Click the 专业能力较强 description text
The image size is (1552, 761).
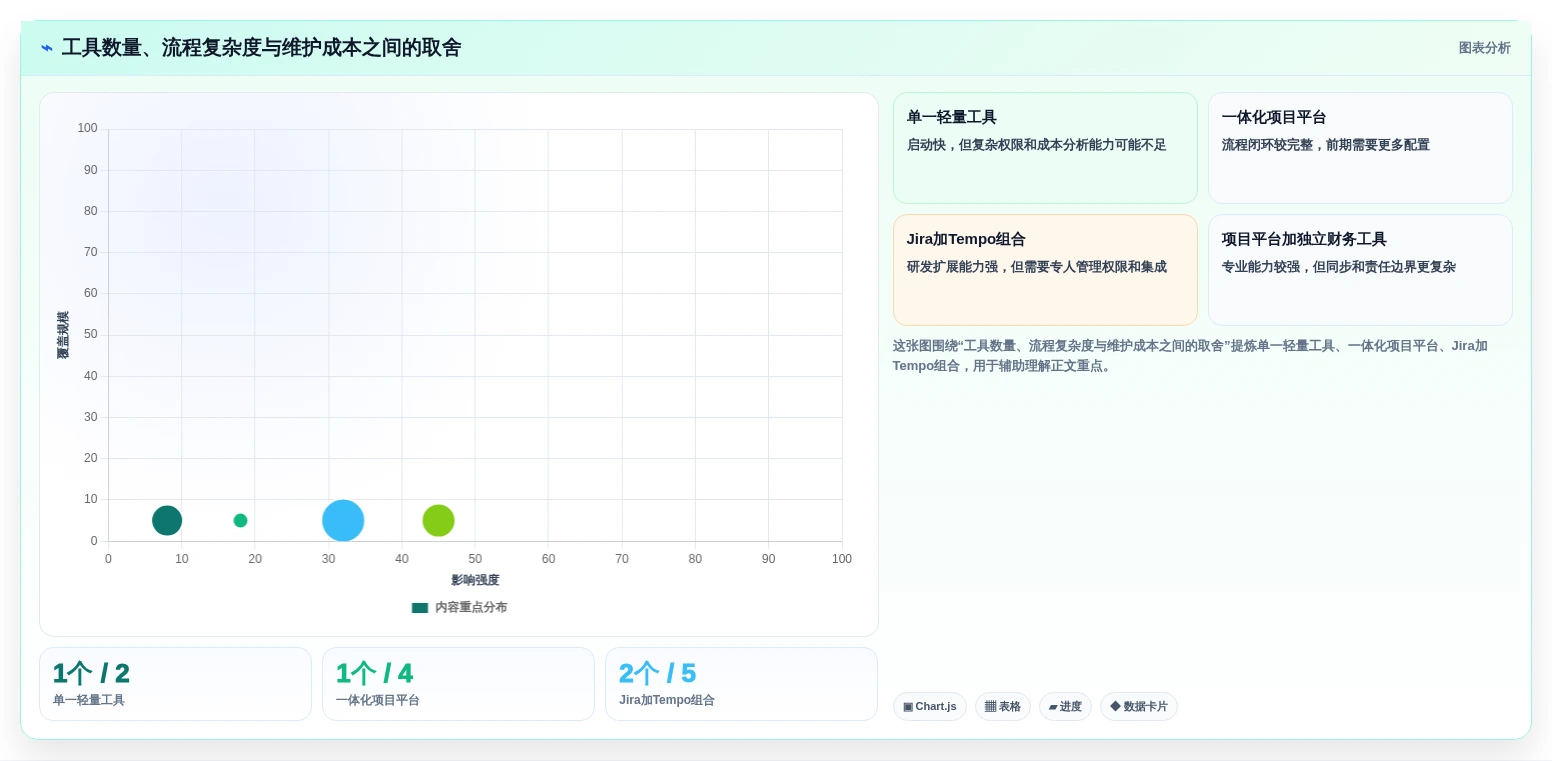tap(1338, 267)
